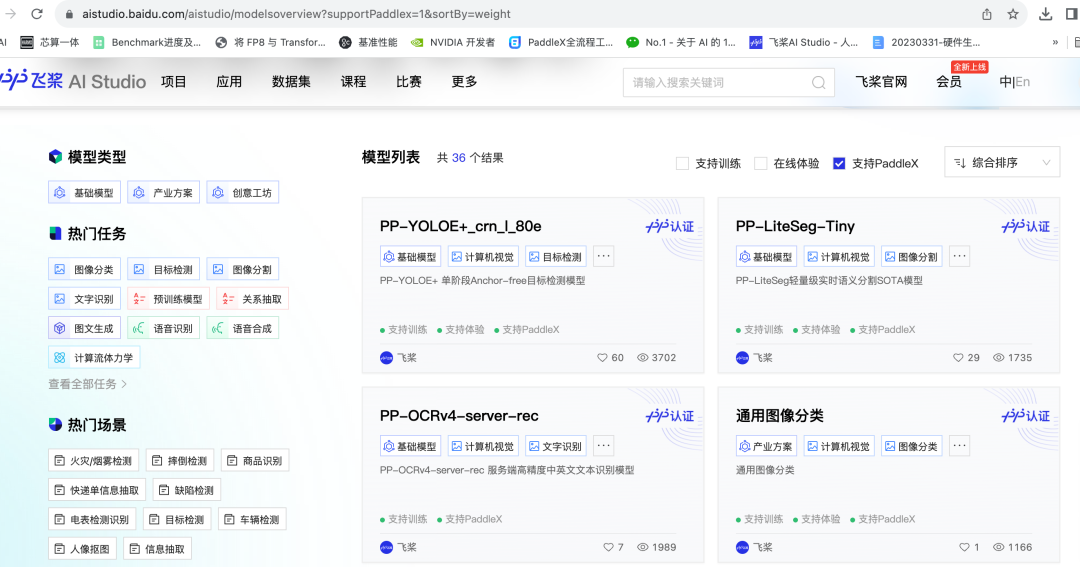Uncheck the 支持PaddleX checkbox

[x=839, y=163]
